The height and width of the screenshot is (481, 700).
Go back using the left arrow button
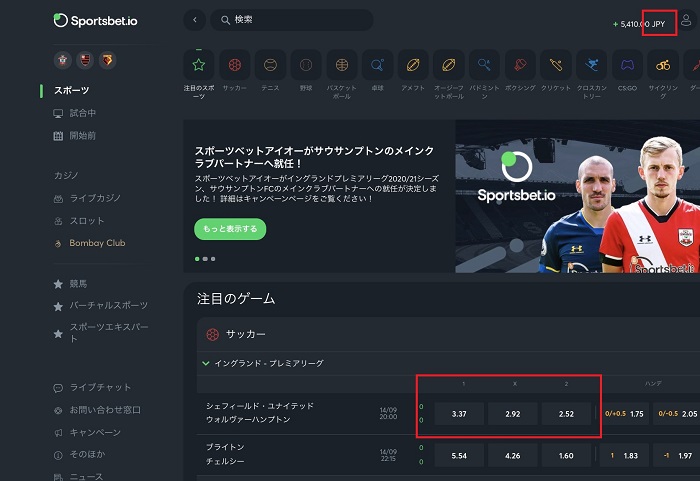195,20
